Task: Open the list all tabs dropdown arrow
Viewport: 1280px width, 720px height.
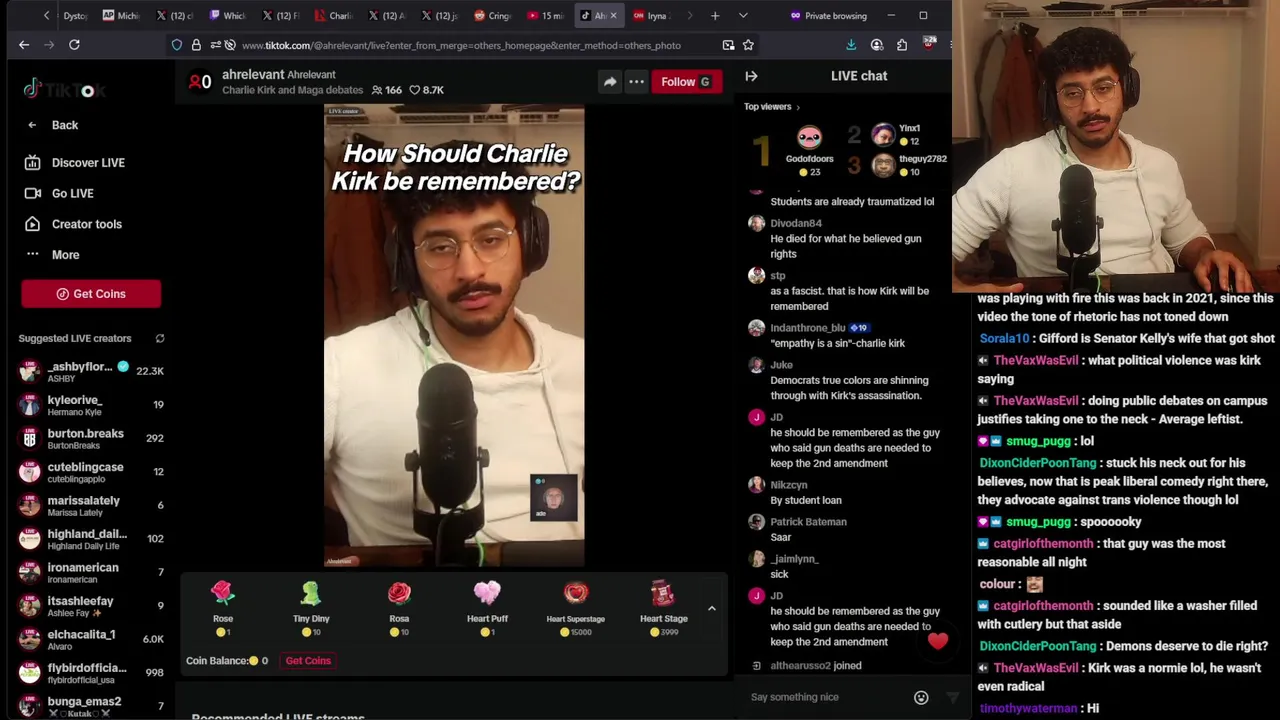Action: (x=743, y=16)
